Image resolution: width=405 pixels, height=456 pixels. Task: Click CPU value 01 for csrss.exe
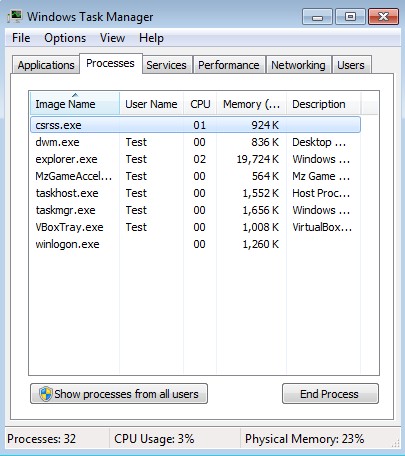(x=199, y=125)
